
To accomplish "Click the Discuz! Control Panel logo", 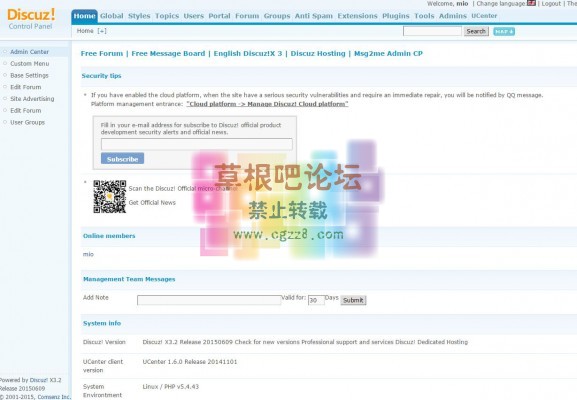I will pos(31,19).
